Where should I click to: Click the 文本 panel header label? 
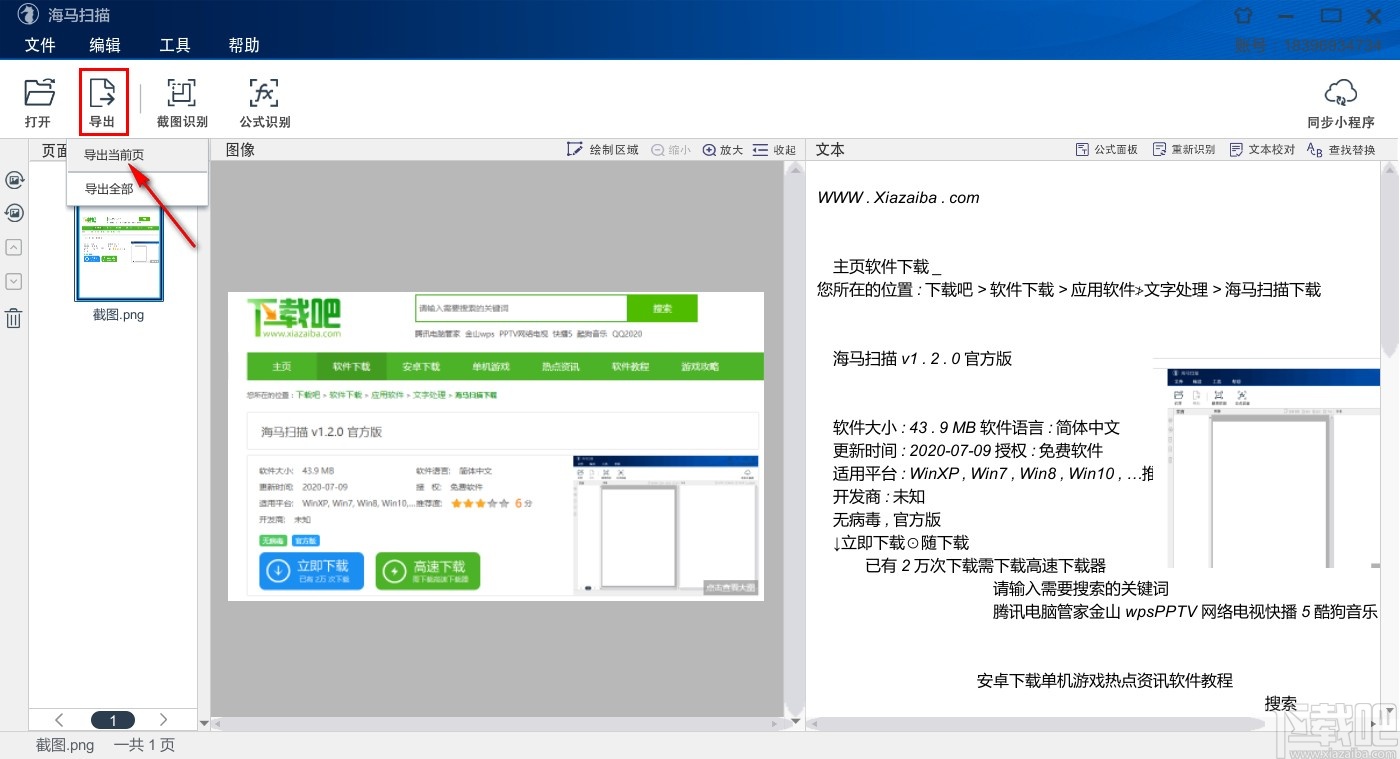tap(830, 150)
